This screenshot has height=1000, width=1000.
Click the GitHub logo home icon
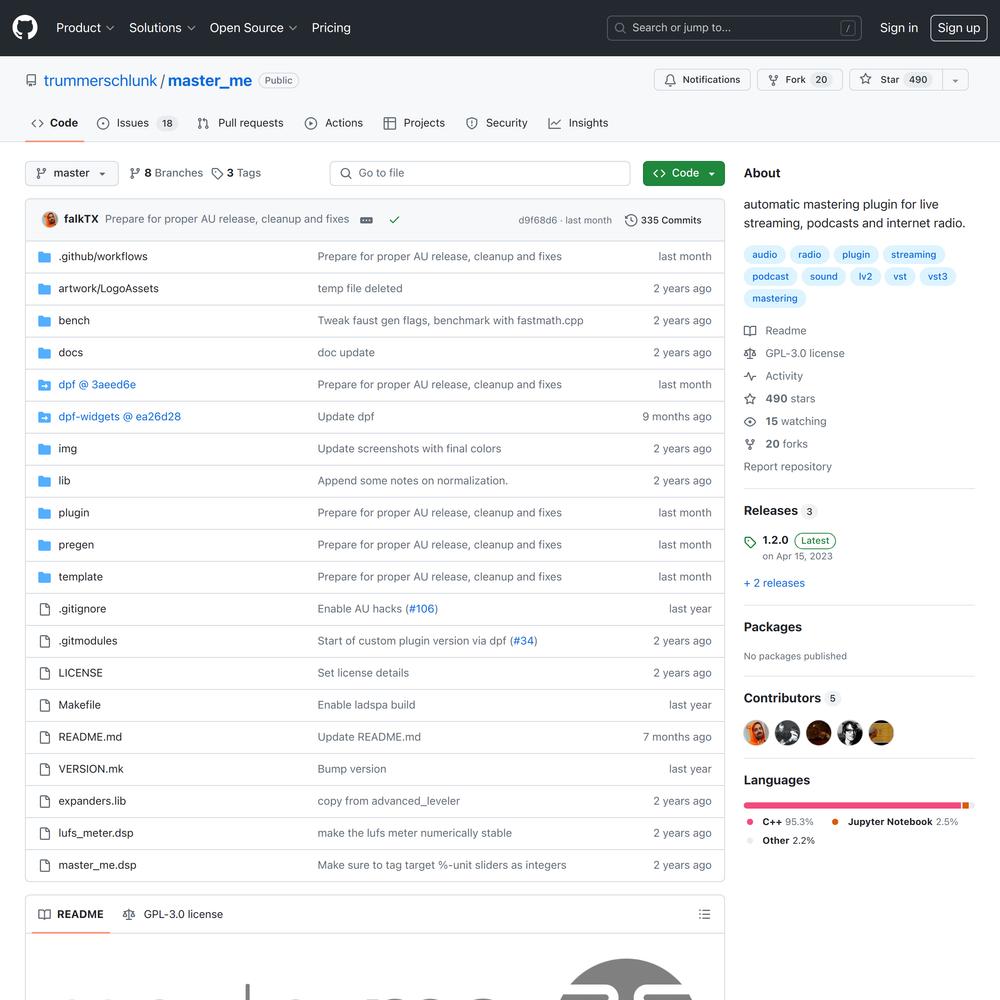pyautogui.click(x=25, y=28)
